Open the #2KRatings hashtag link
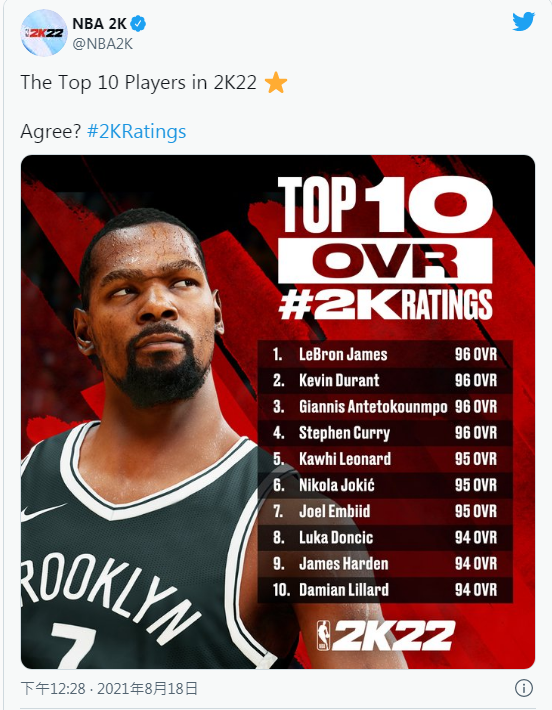Screen dimensions: 552x710 (x=136, y=131)
